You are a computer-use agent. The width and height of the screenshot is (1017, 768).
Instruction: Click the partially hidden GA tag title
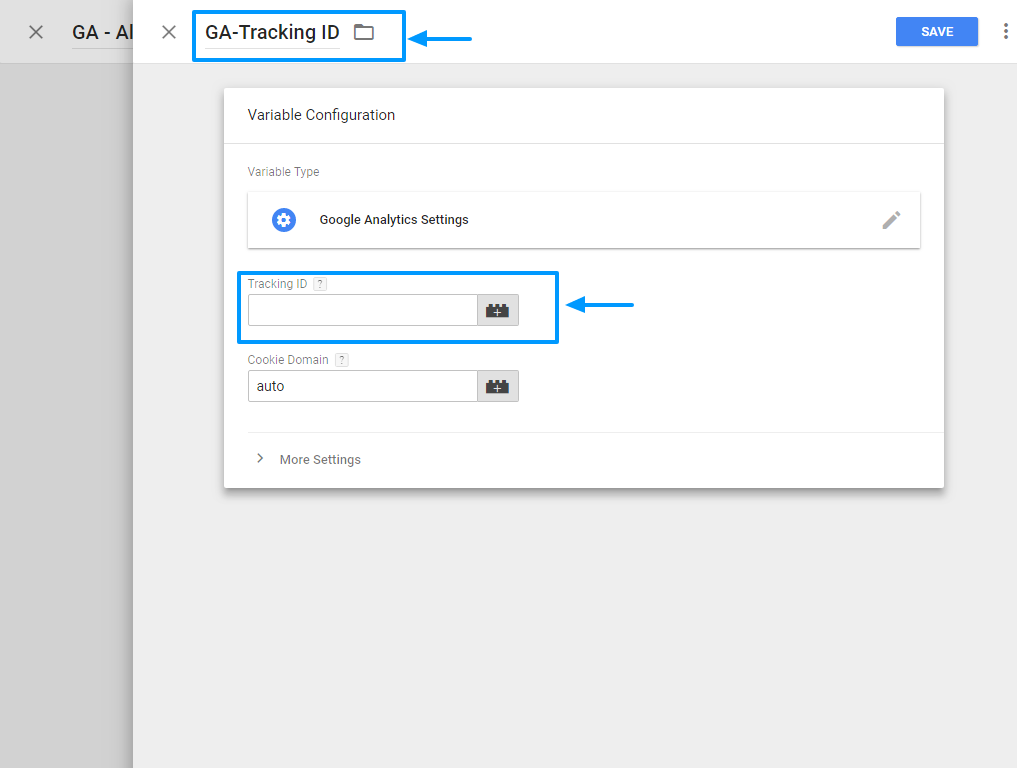(102, 32)
